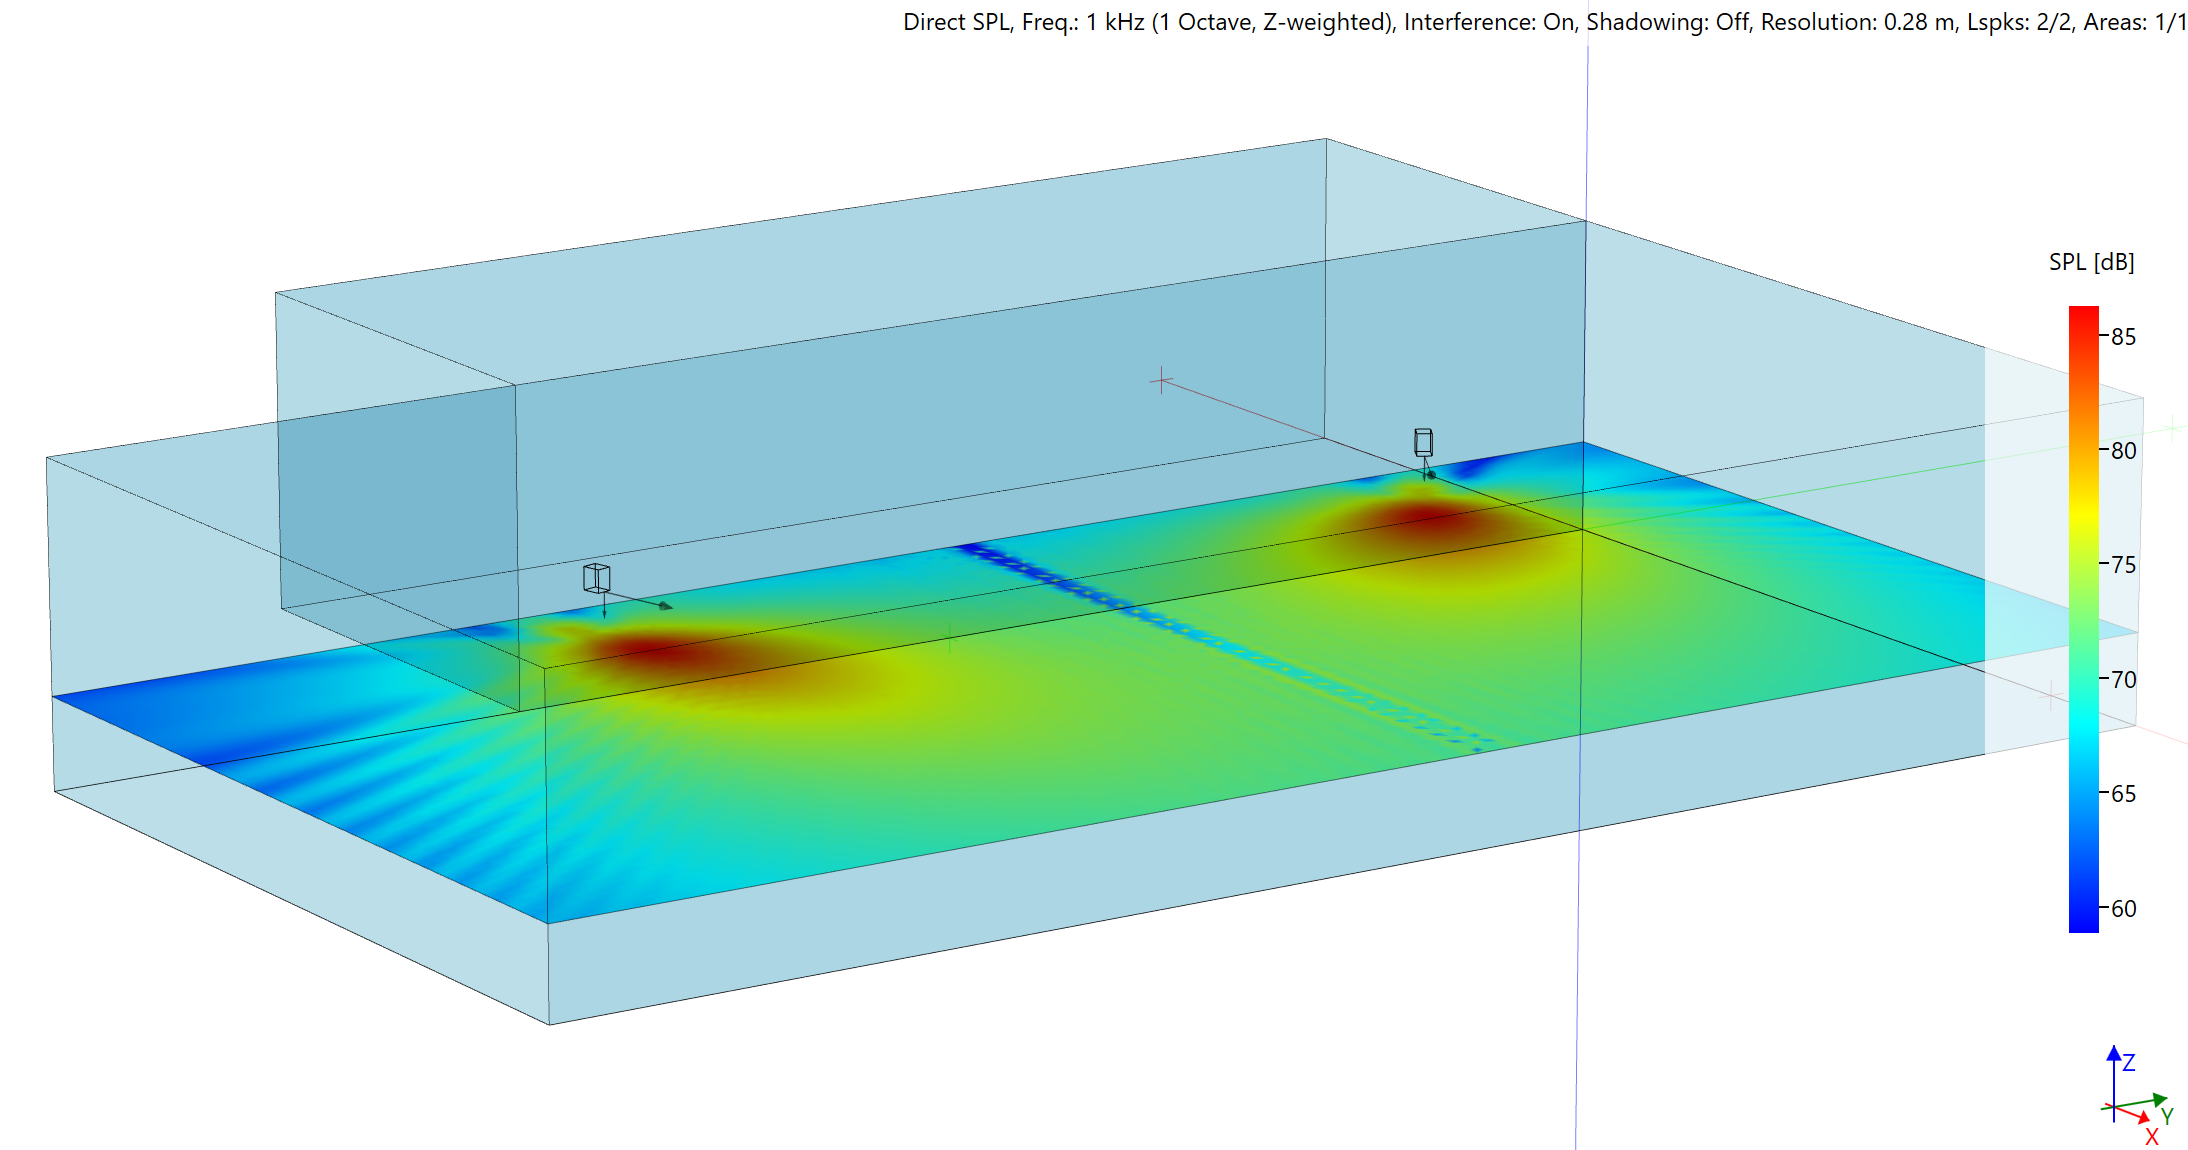
Task: Click the 85 dB legend label
Action: click(x=2123, y=337)
